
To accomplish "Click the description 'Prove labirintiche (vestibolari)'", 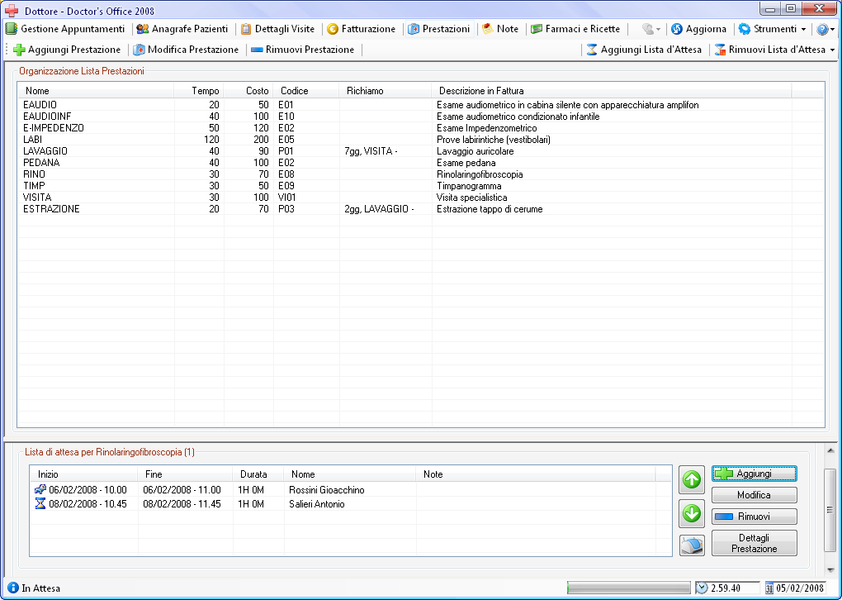I will coord(493,140).
